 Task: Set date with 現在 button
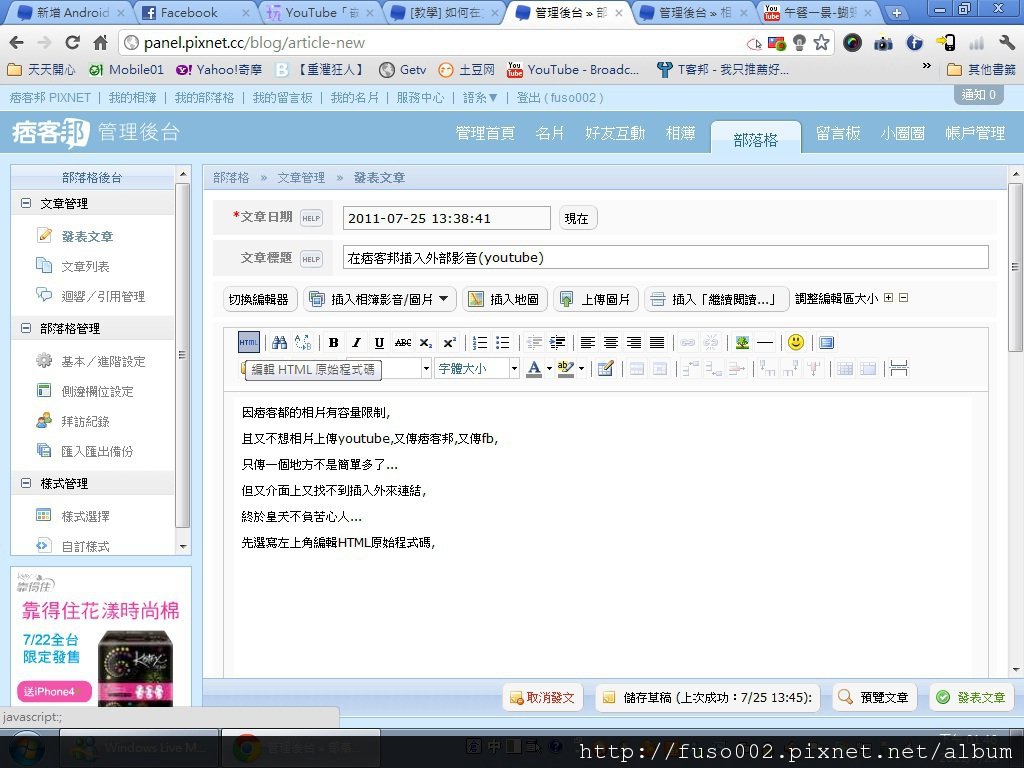tap(577, 219)
